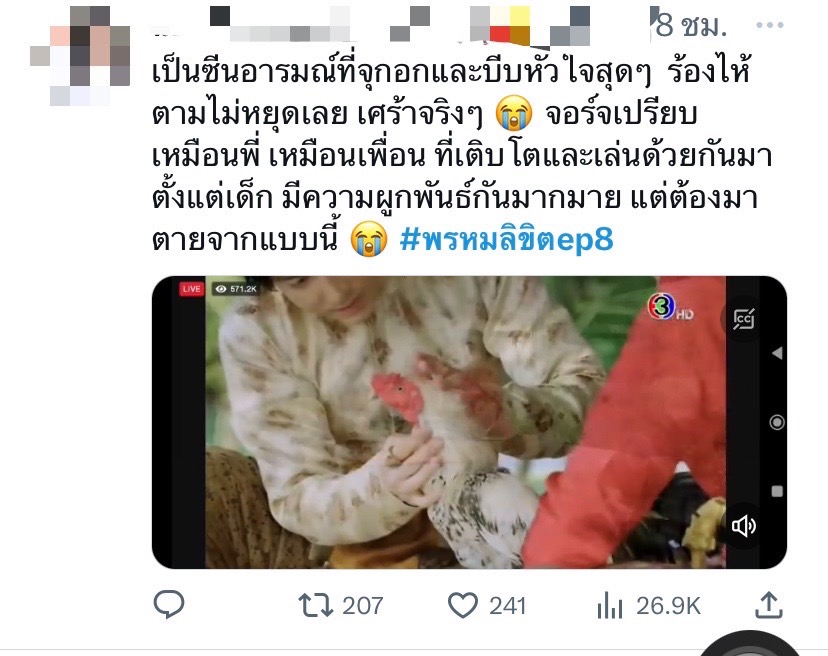
Task: Click the #พรหมลิขิตep8 hashtag link
Action: pos(506,239)
